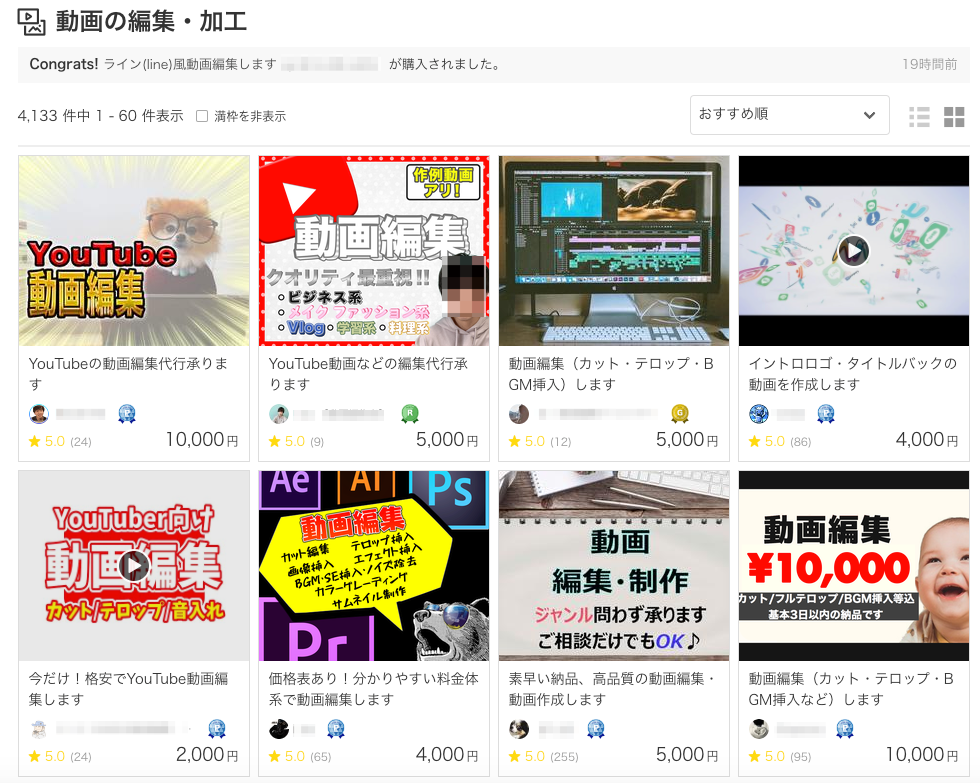Image resolution: width=980 pixels, height=783 pixels.
Task: Open seller avatar on "素早い納品" listing
Action: tap(519, 729)
